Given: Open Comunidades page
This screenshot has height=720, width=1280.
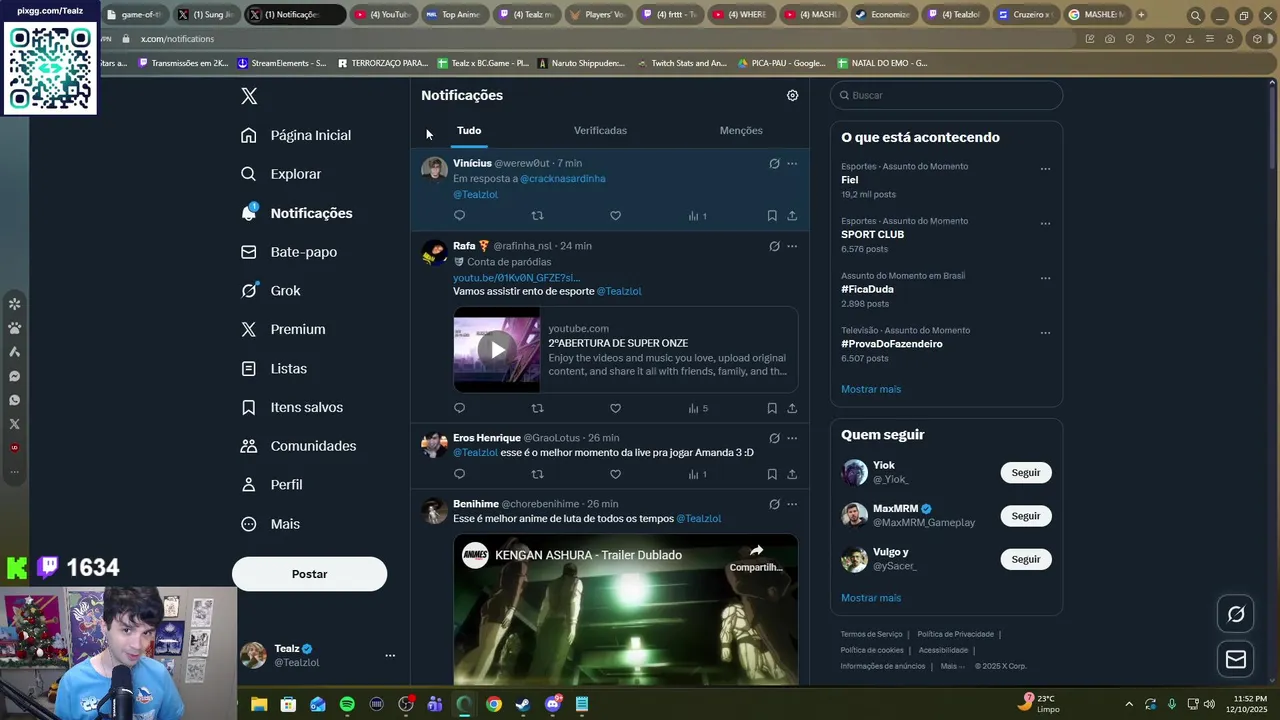Looking at the screenshot, I should tap(299, 446).
